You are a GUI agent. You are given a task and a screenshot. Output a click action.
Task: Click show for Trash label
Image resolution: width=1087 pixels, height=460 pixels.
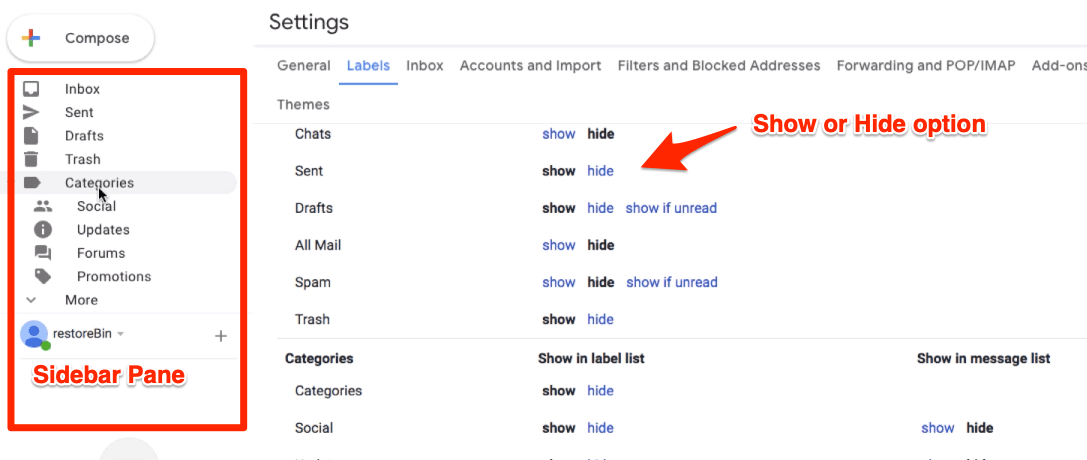559,319
